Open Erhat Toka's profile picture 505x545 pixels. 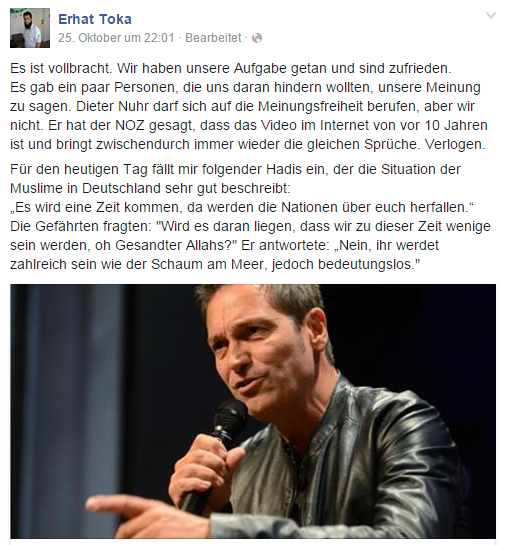(30, 28)
